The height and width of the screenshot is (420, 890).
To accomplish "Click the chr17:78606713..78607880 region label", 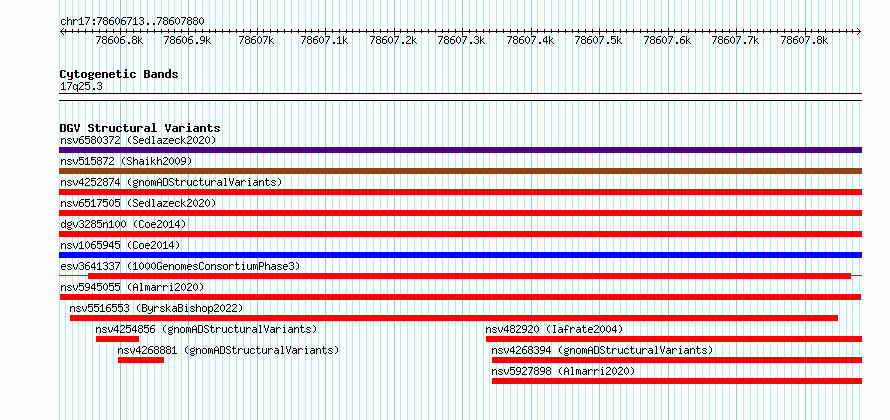I will coord(132,21).
